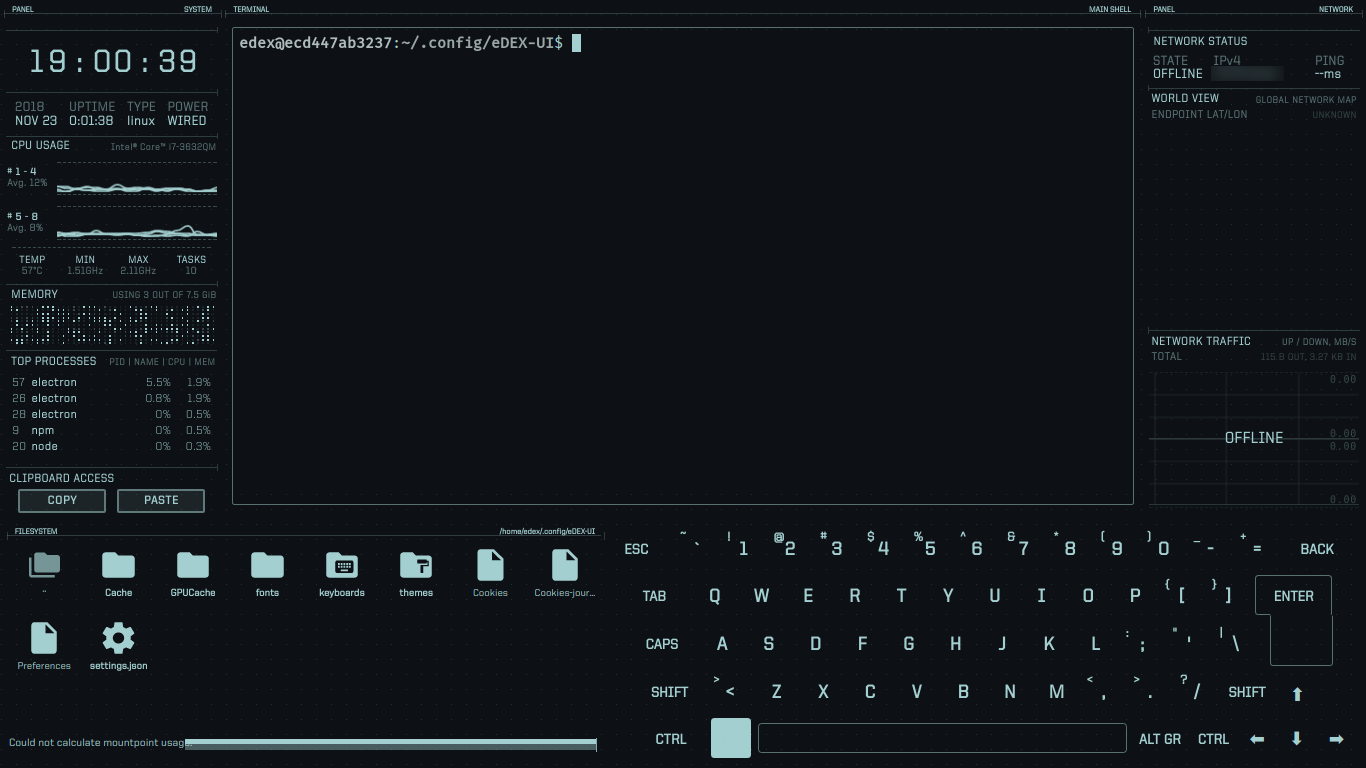Select the electron process with PID 57
Viewport: 1366px width, 768px height.
click(x=111, y=382)
